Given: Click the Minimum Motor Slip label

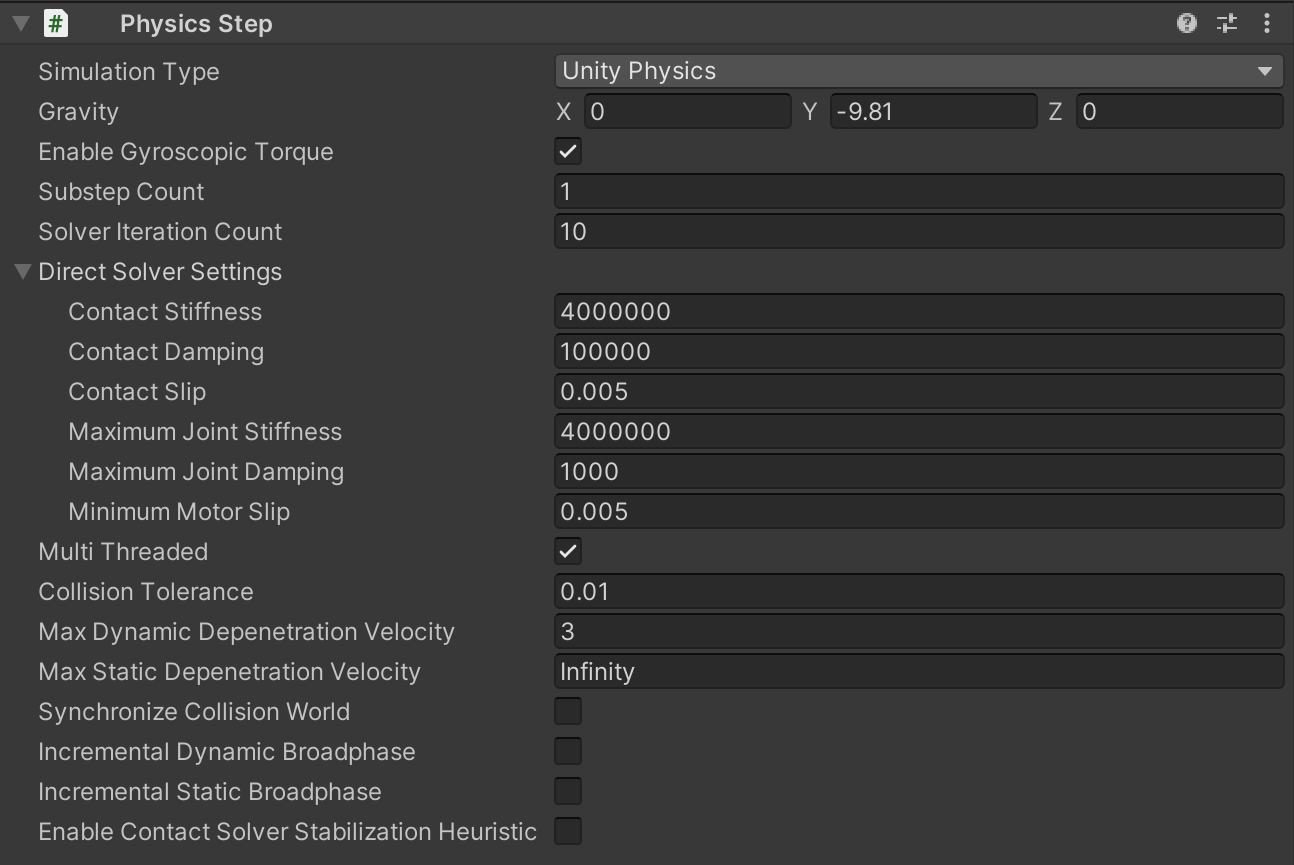Looking at the screenshot, I should 179,512.
